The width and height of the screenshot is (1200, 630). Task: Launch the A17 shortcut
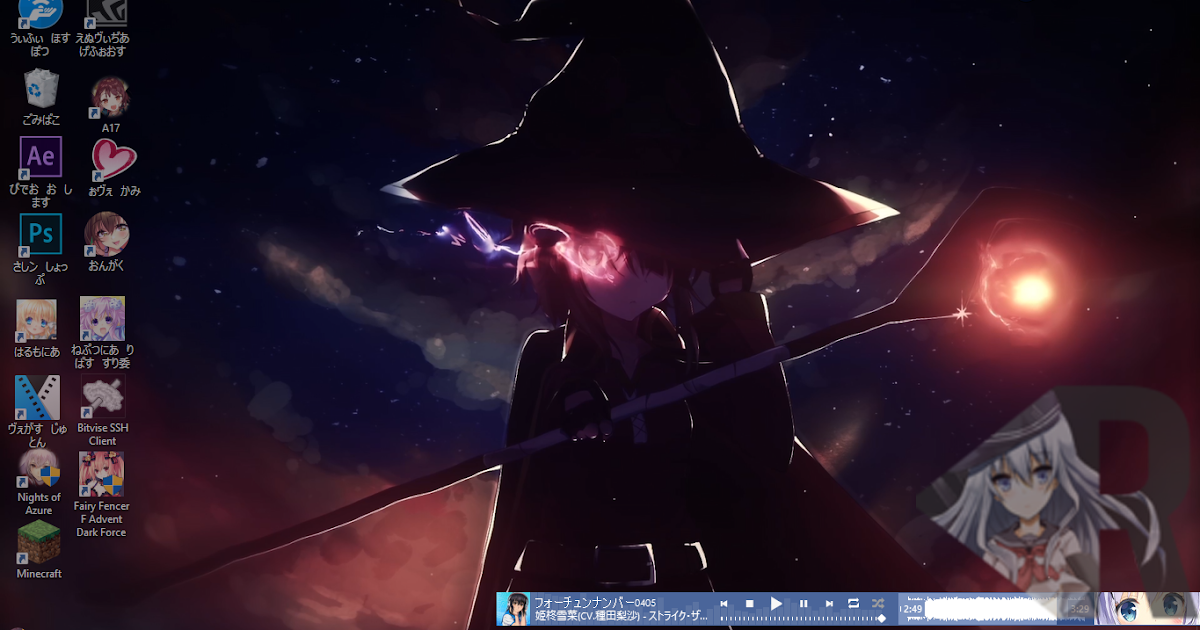[x=110, y=98]
